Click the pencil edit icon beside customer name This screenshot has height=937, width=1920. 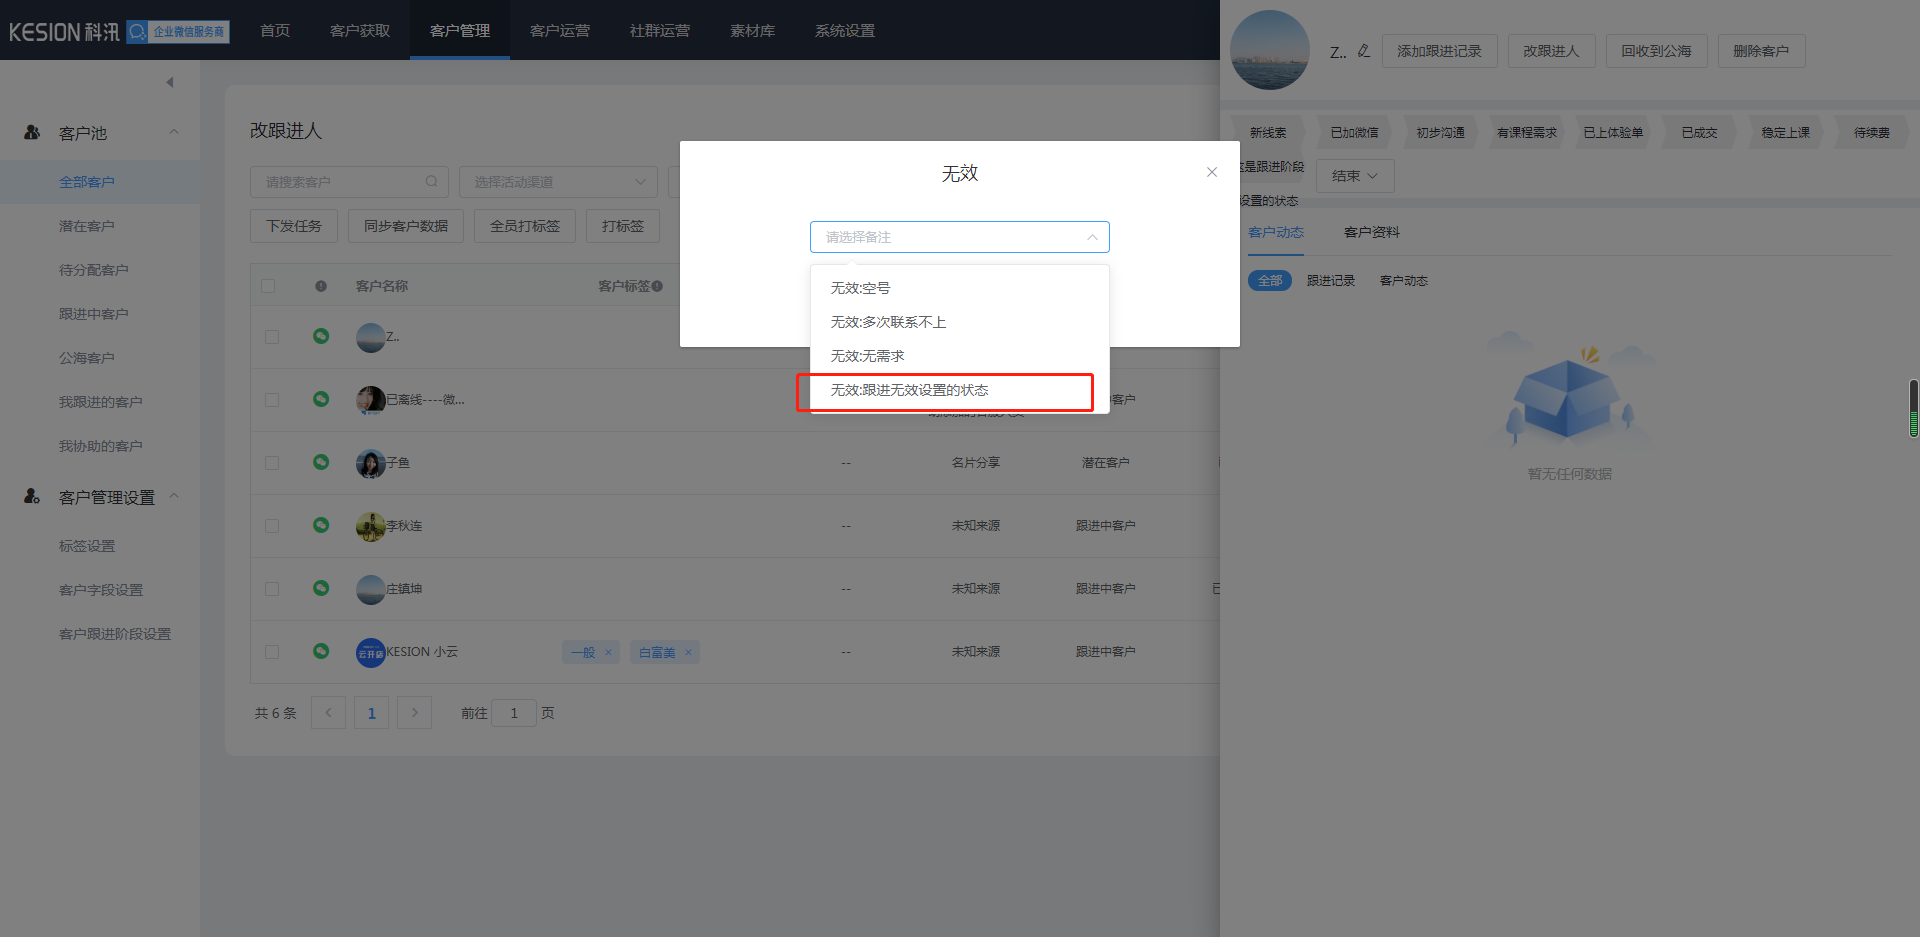[x=1363, y=51]
